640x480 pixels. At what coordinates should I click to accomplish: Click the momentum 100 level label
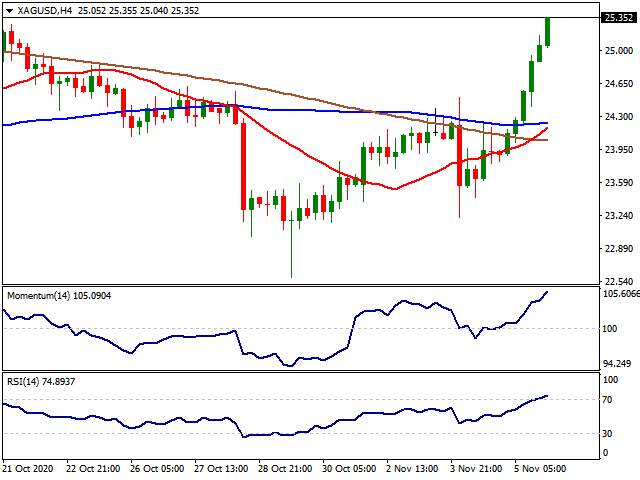click(x=609, y=329)
